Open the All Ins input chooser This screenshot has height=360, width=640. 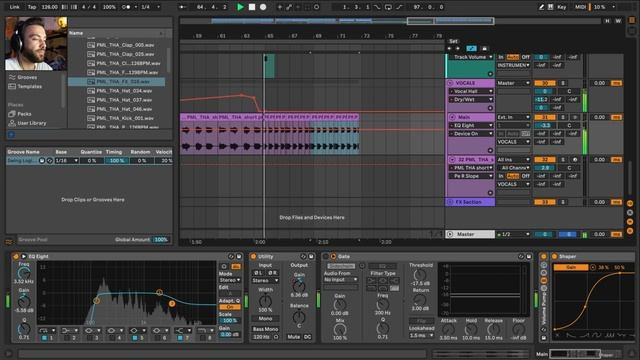513,160
